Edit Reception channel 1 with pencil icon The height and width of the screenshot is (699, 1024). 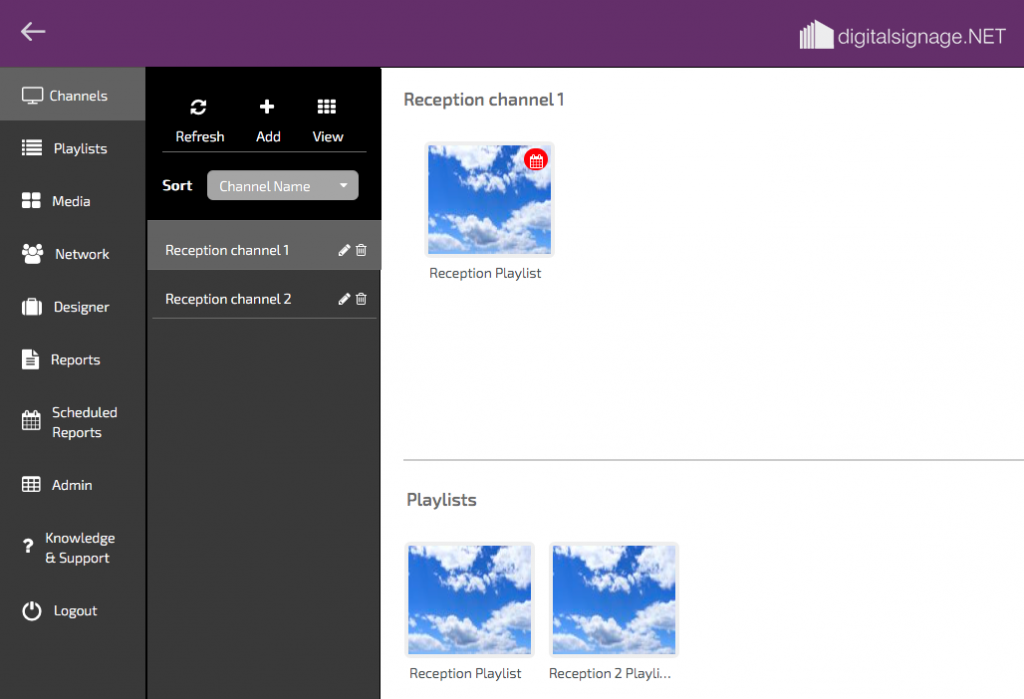(344, 251)
